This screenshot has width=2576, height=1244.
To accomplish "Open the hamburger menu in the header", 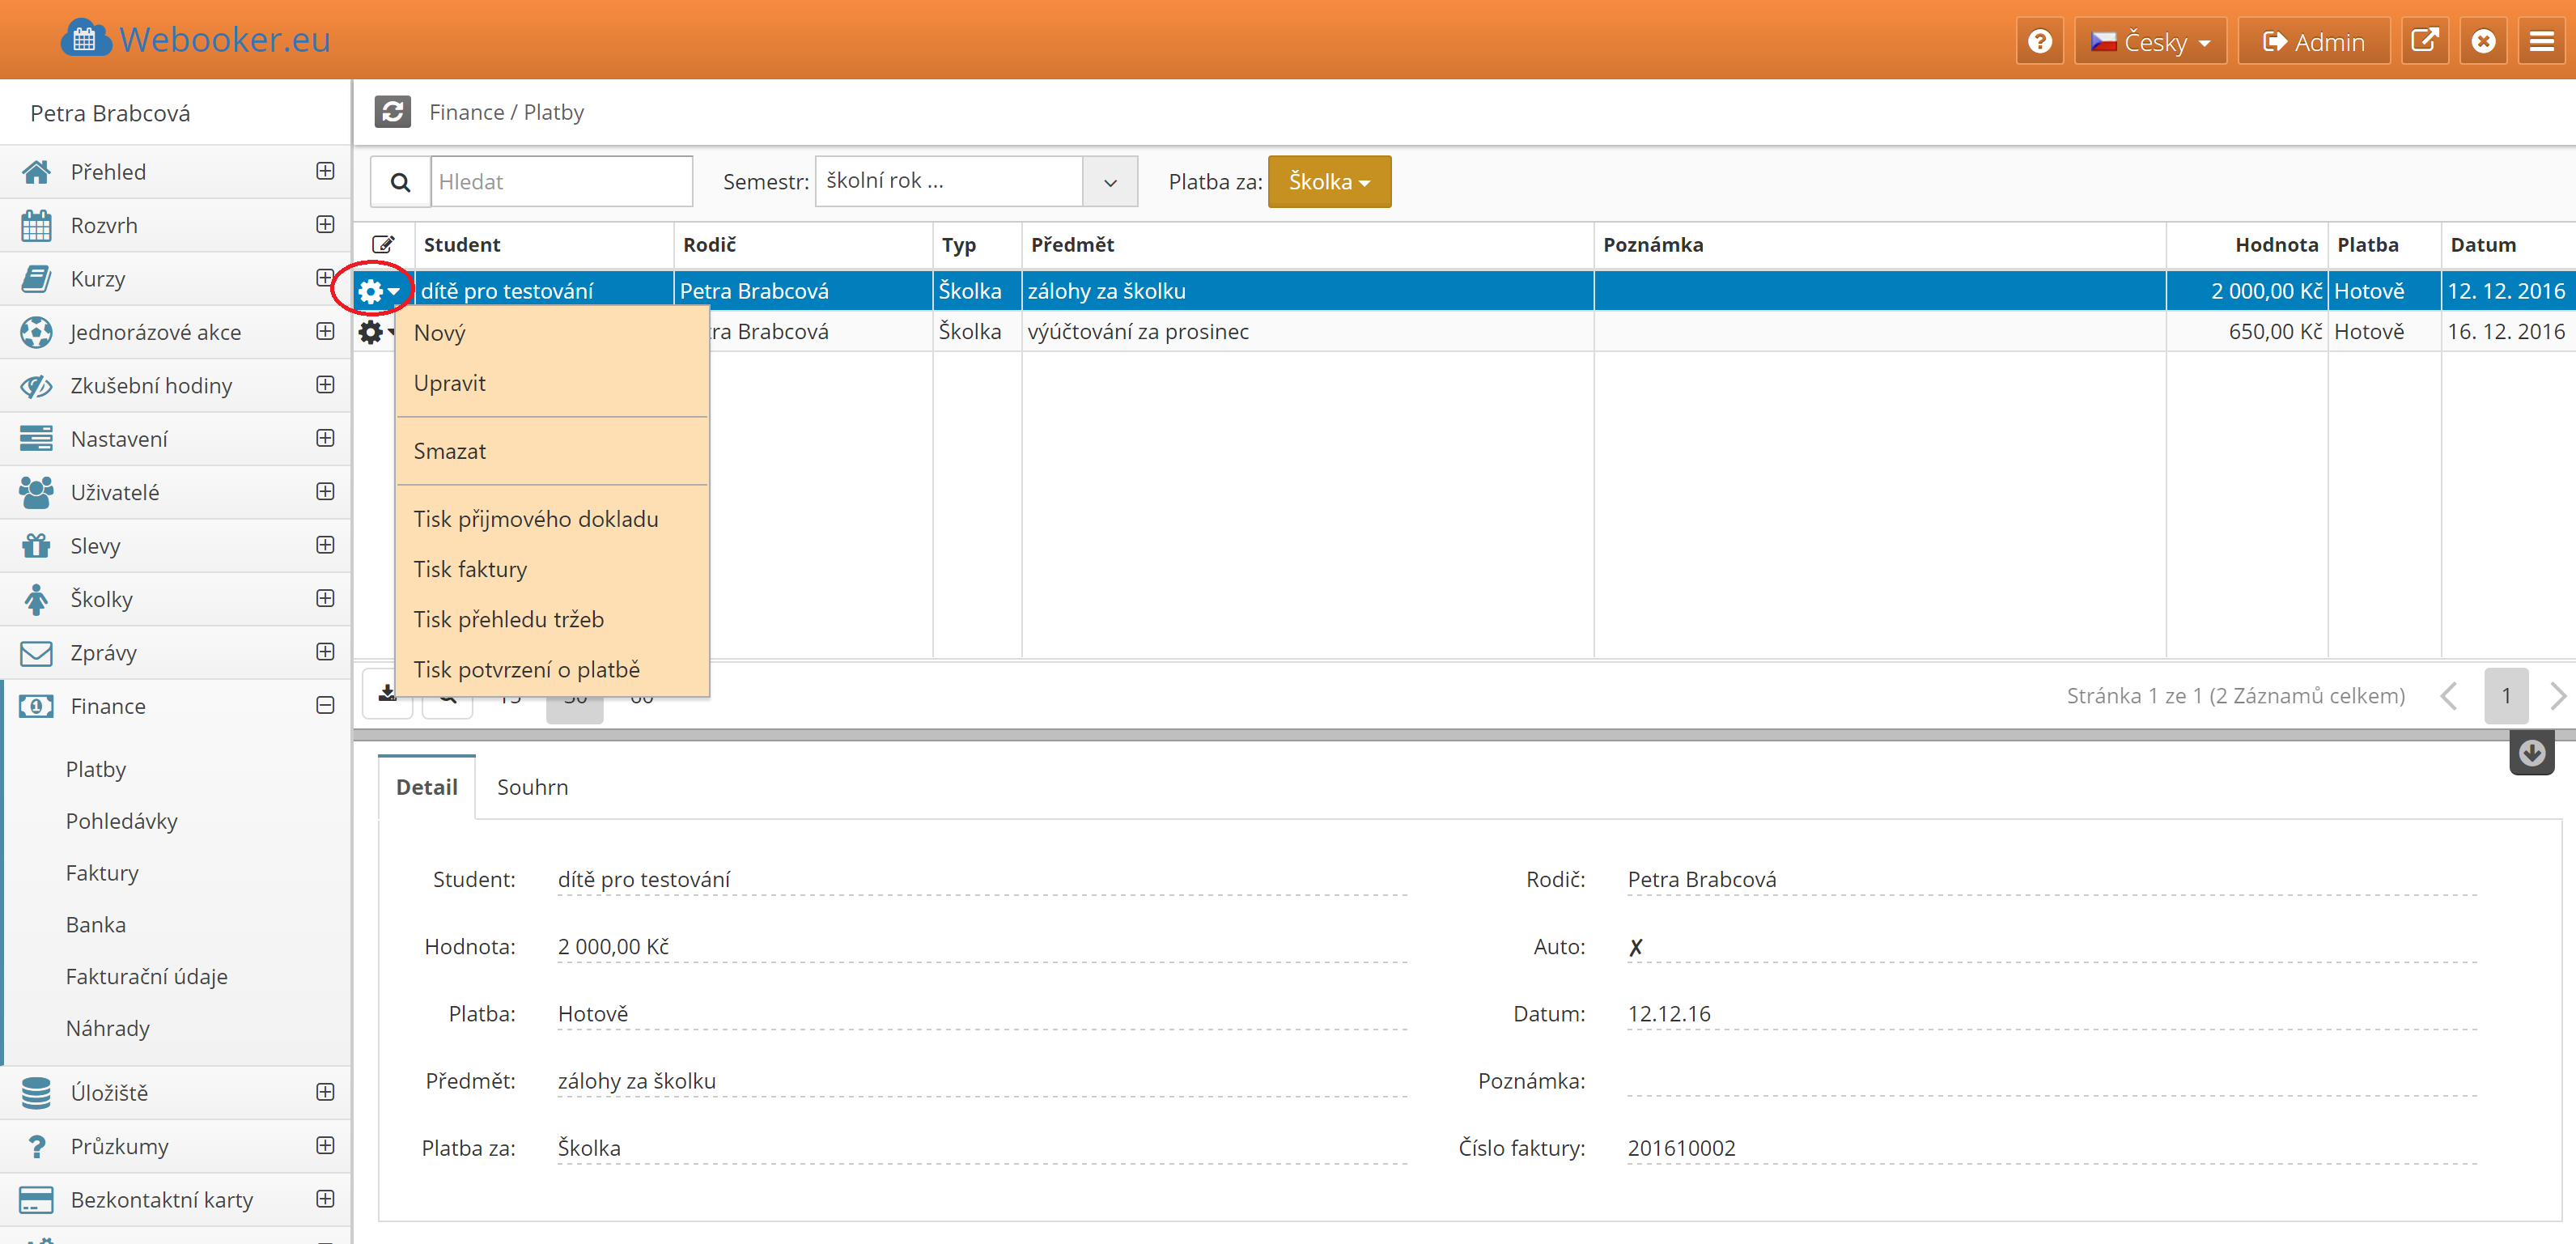I will tap(2541, 41).
